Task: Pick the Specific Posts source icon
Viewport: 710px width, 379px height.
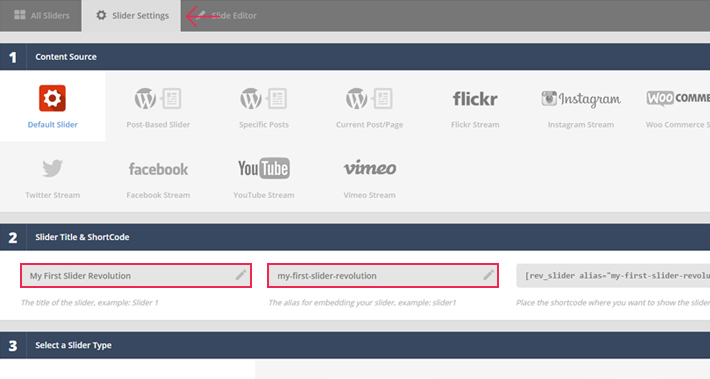Action: tap(264, 99)
